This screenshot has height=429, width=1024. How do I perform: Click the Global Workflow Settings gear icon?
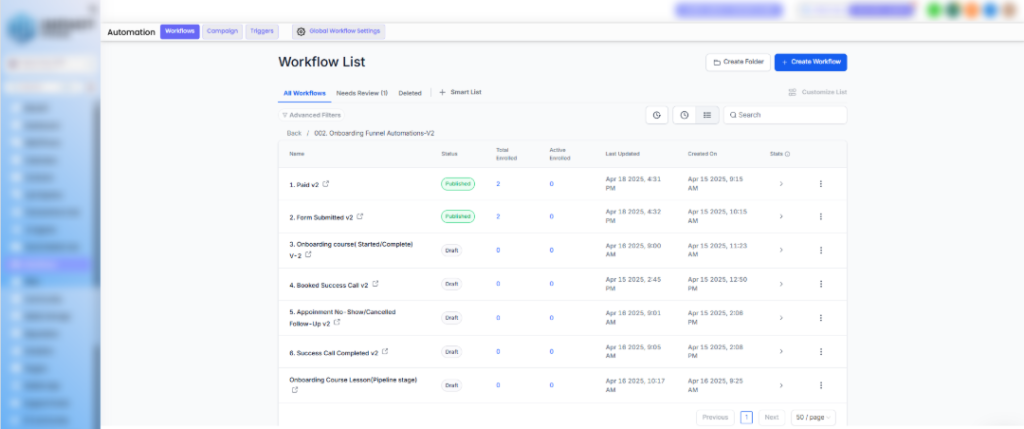pyautogui.click(x=301, y=31)
